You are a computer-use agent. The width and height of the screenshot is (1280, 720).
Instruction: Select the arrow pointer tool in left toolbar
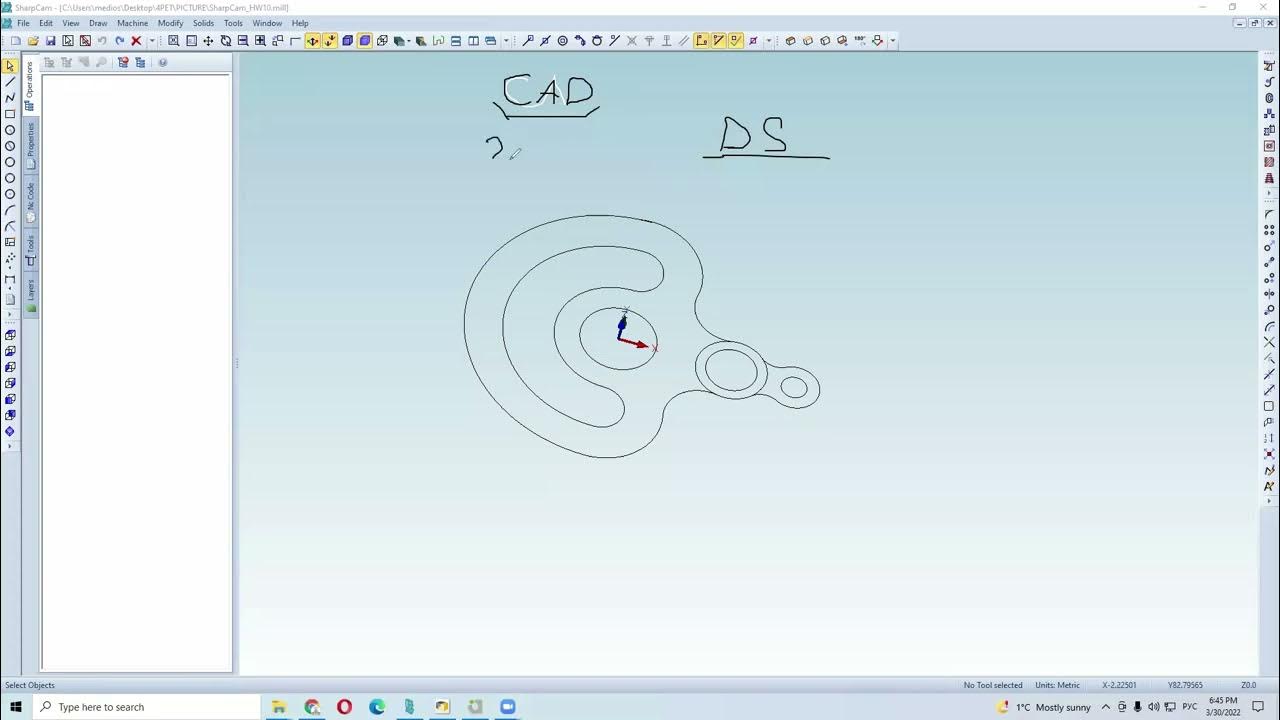pos(10,66)
